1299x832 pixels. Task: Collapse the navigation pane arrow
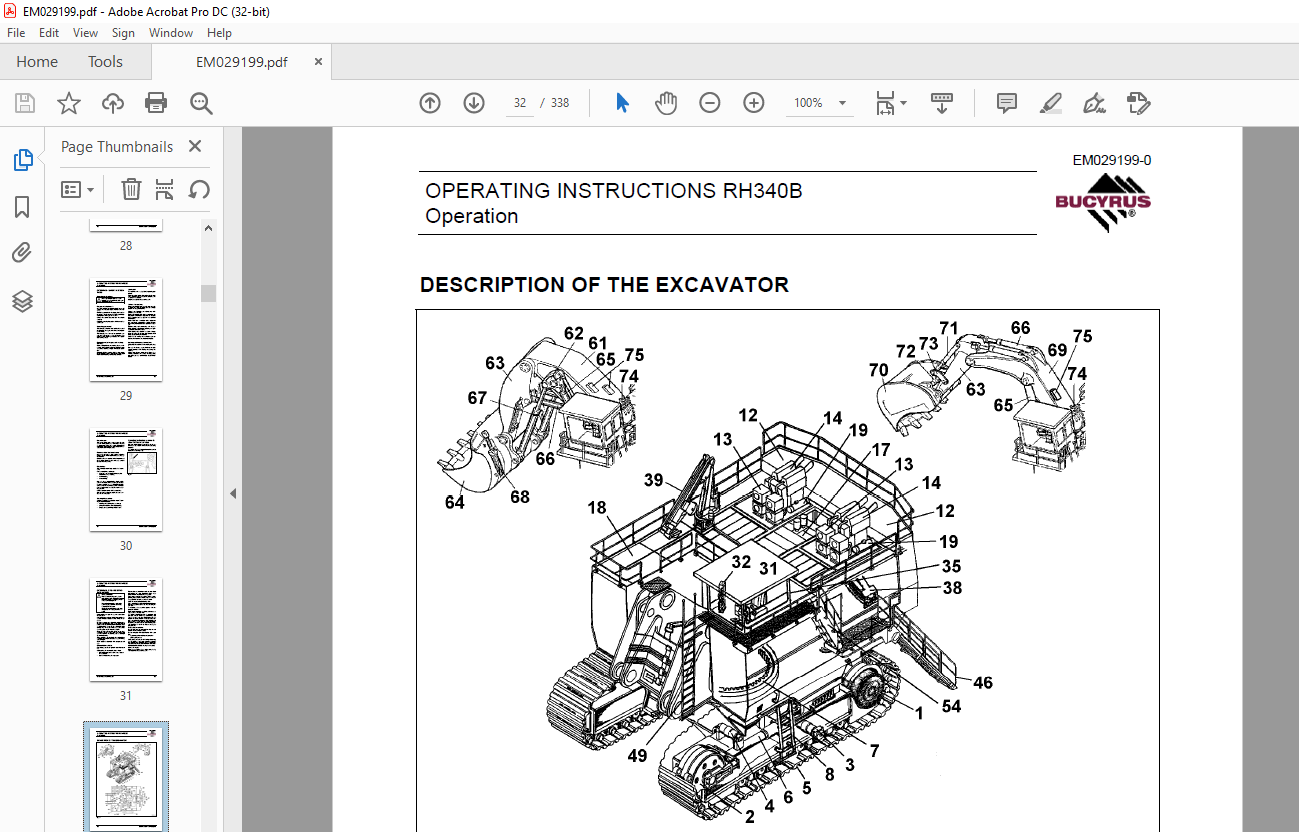232,493
